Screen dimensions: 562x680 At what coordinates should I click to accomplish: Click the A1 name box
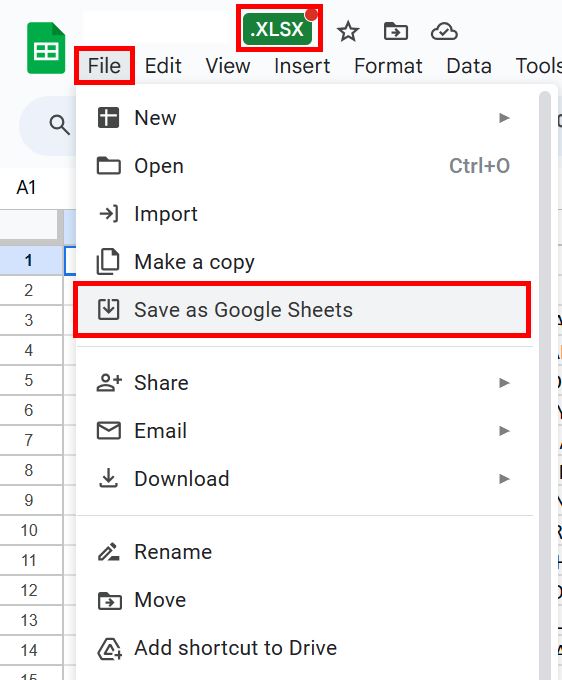[26, 188]
